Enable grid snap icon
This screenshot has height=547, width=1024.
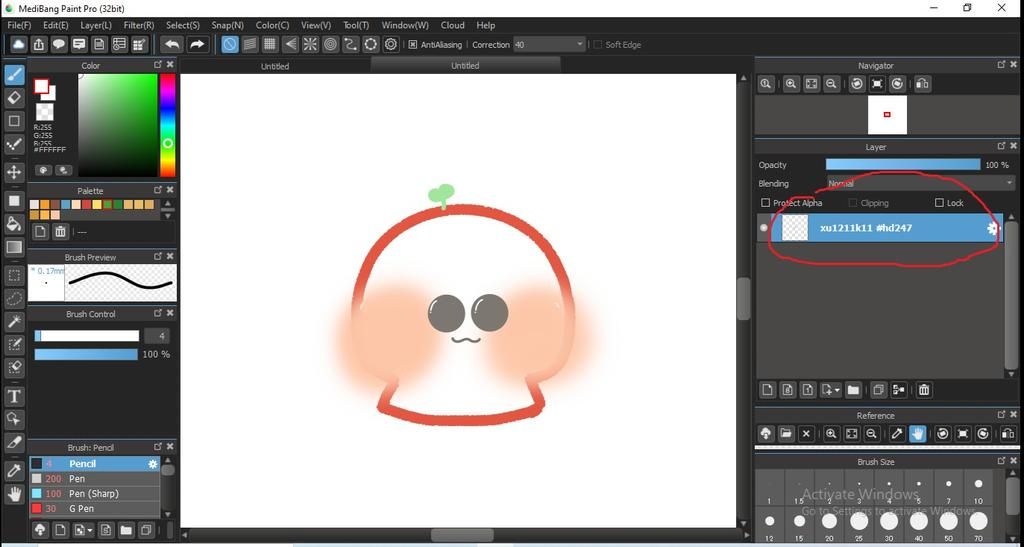coord(270,44)
